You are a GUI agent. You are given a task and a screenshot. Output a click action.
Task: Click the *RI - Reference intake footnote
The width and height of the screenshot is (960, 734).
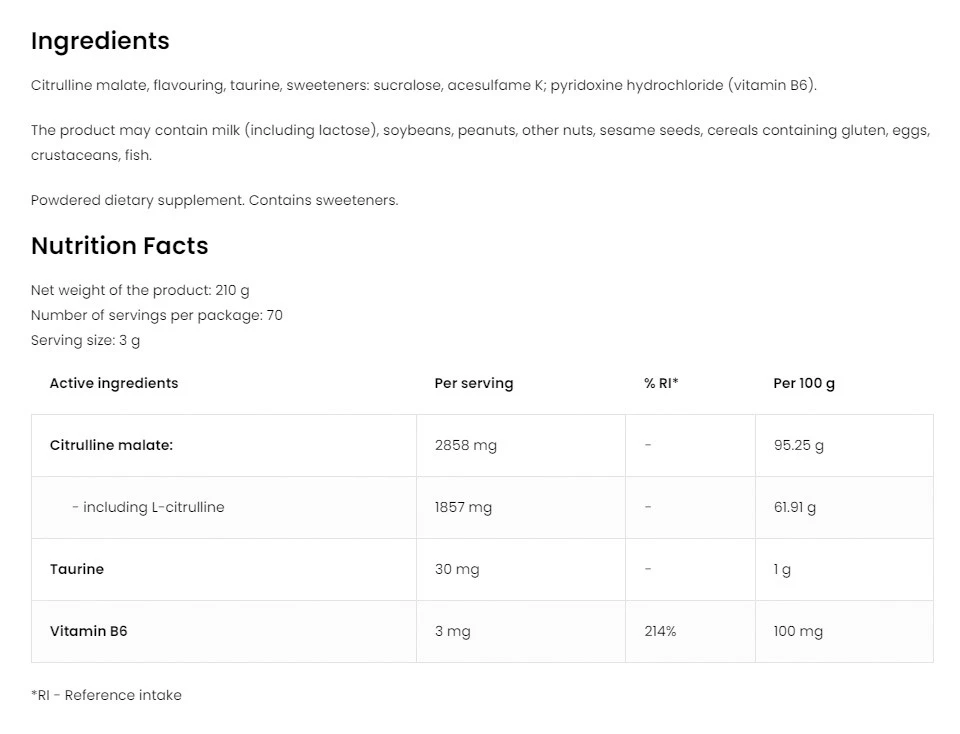pyautogui.click(x=106, y=695)
